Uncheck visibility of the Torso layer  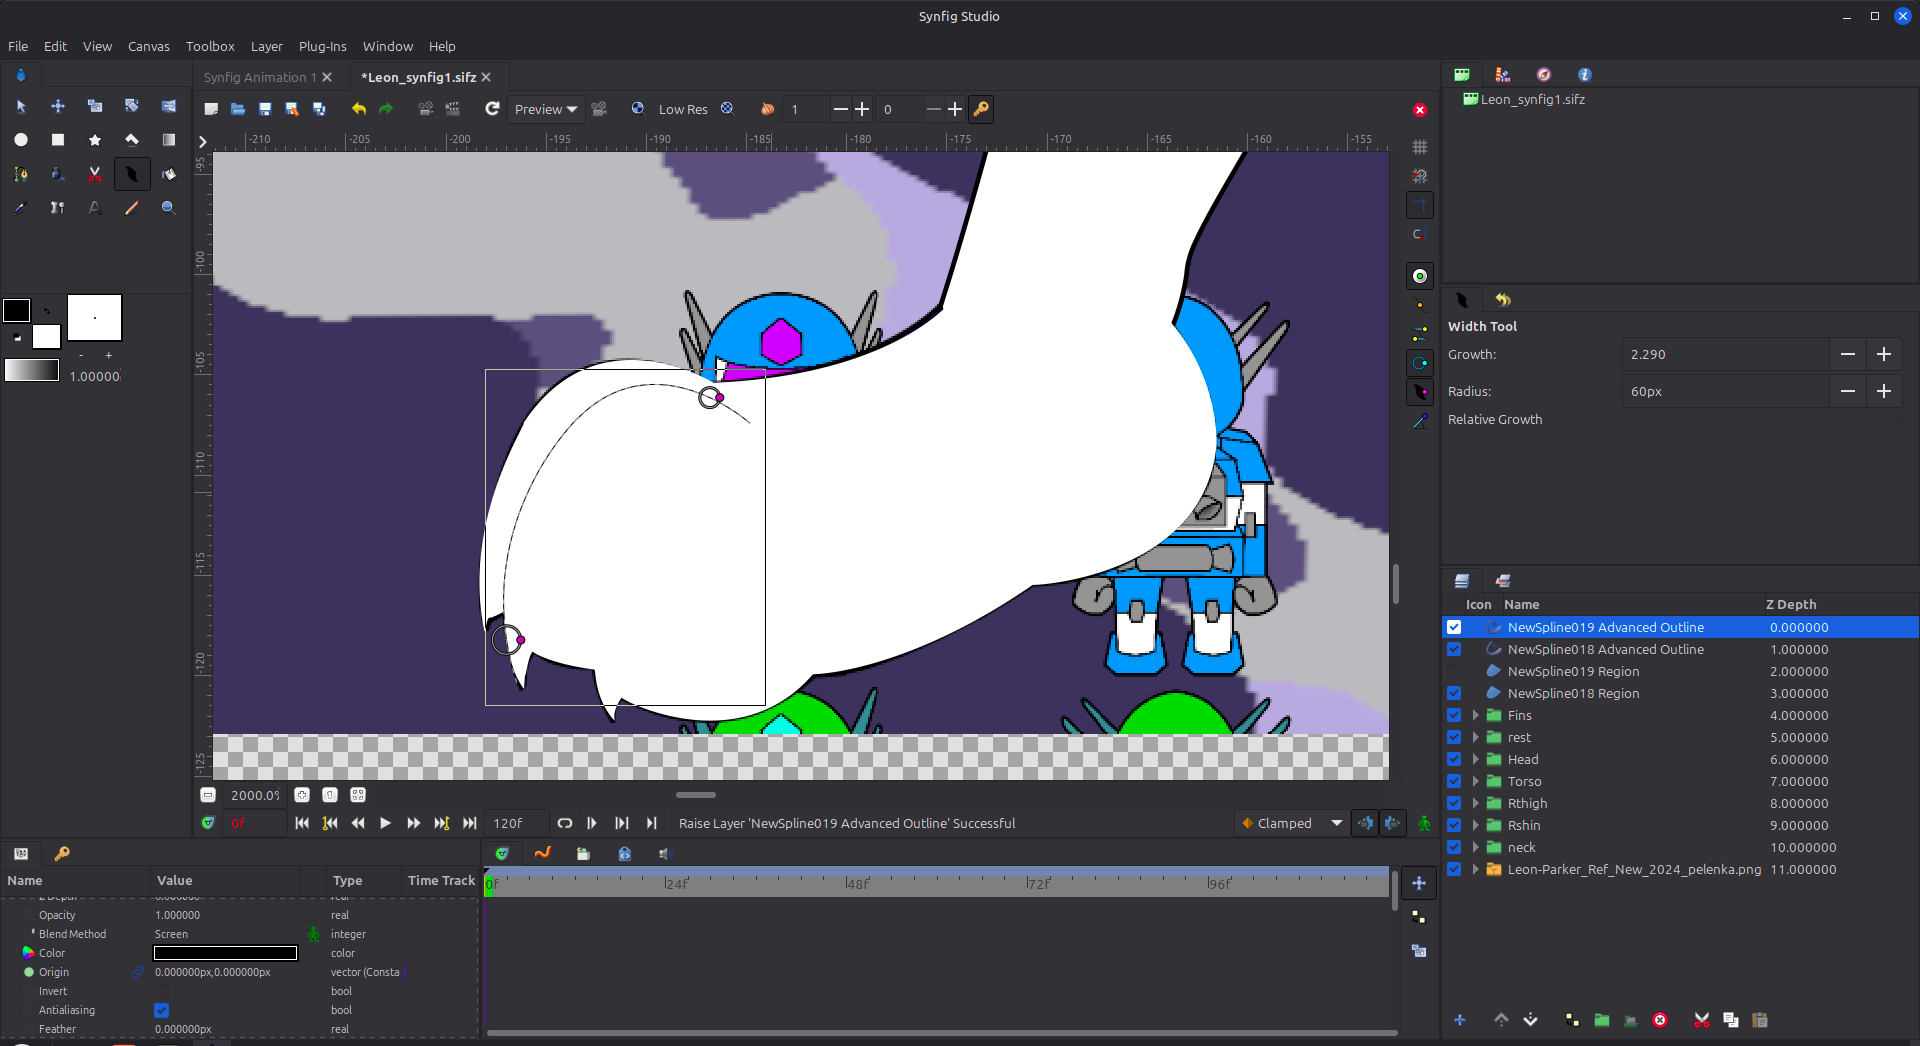1454,781
